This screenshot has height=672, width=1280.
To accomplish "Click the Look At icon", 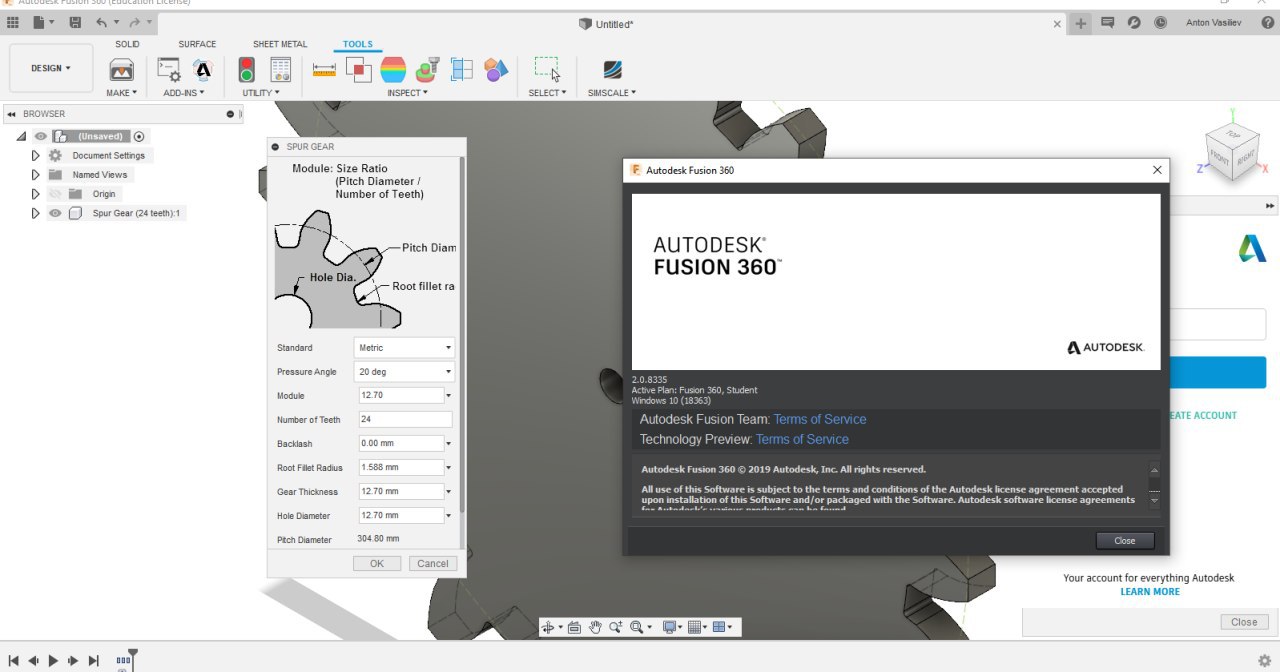I will tap(574, 627).
